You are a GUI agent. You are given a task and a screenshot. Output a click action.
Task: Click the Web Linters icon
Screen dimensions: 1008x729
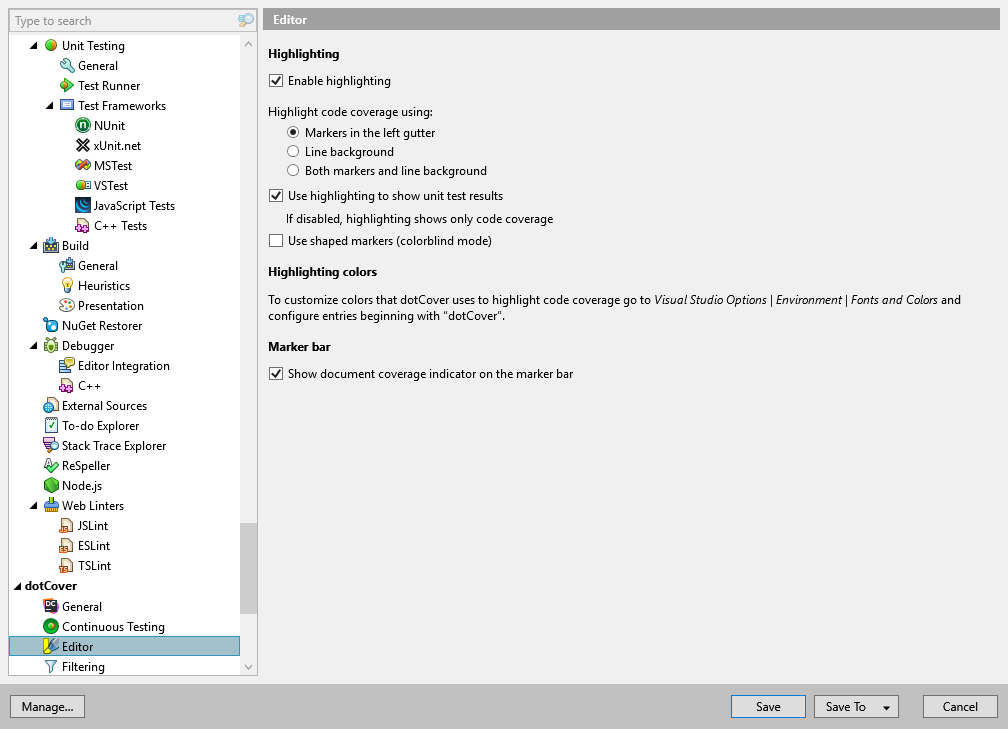[x=51, y=505]
